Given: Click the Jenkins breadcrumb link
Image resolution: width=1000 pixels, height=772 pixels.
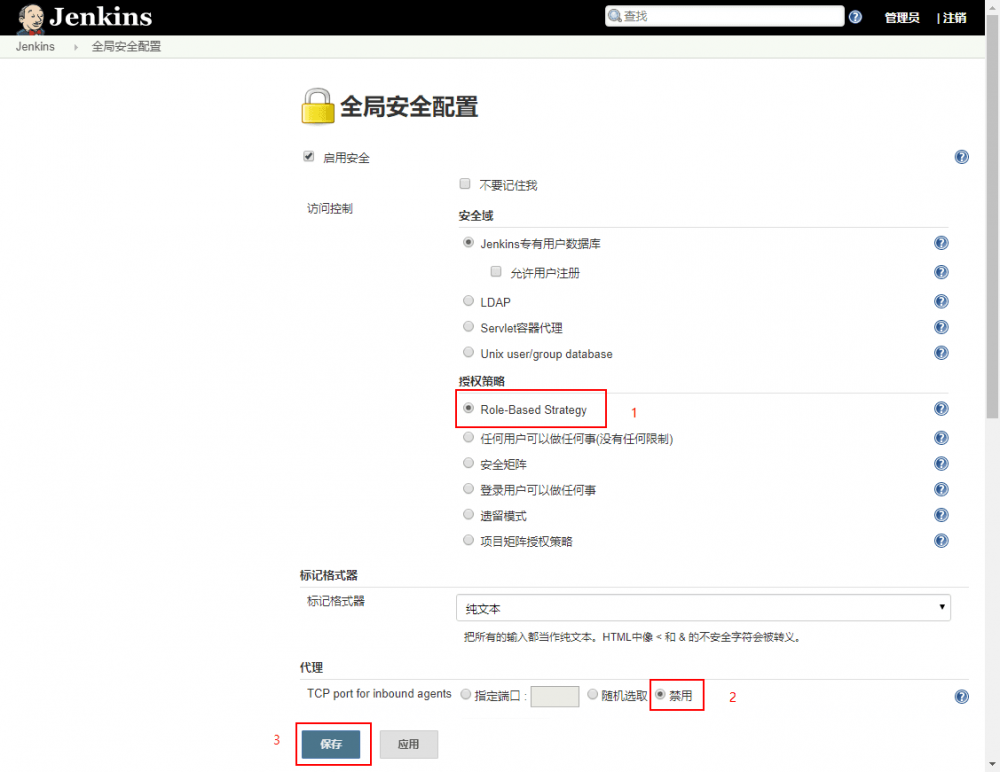Looking at the screenshot, I should tap(35, 46).
